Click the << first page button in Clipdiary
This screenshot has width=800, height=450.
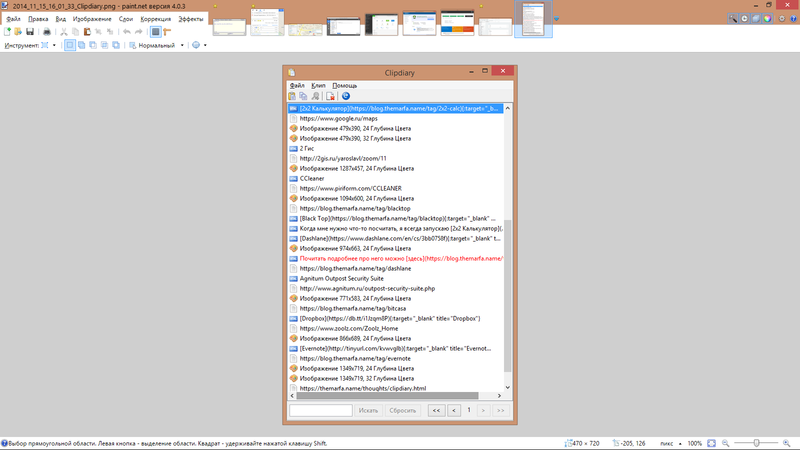[x=436, y=410]
